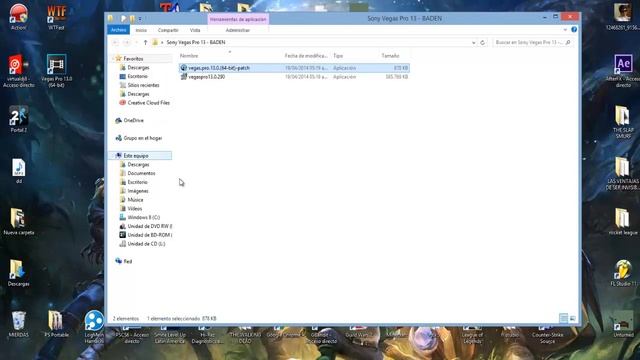Sort files by the Nombre column header
This screenshot has width=640, height=360.
230,56
